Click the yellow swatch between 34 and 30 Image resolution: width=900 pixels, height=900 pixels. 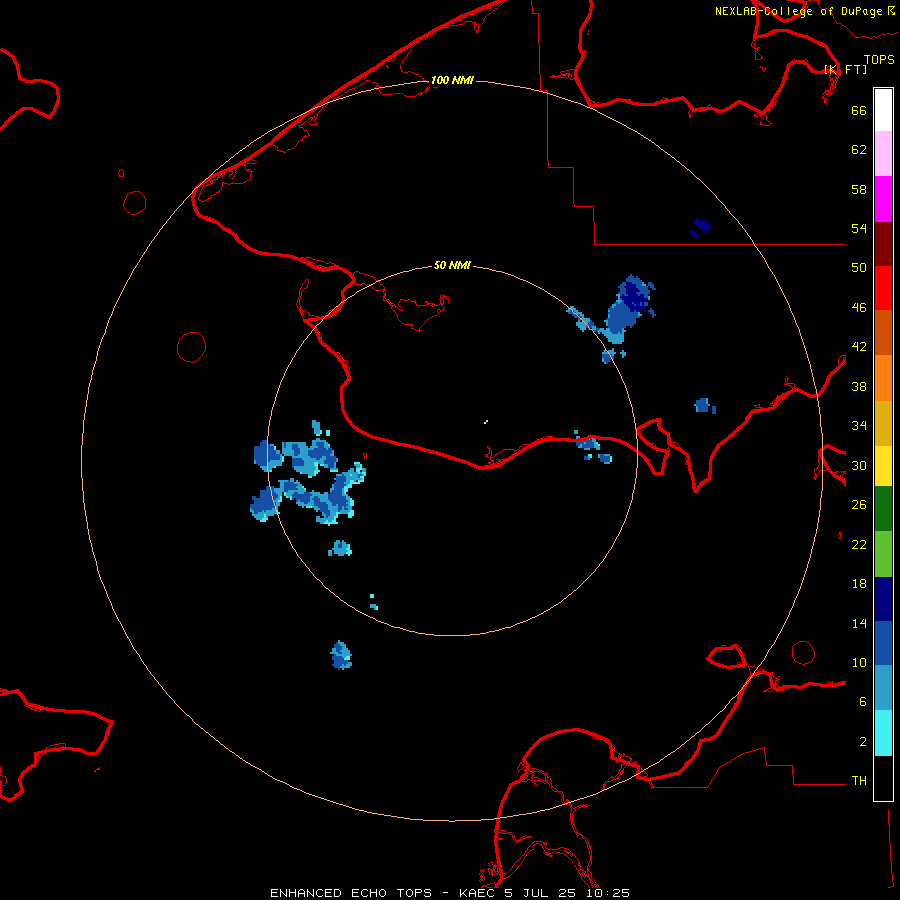coord(883,466)
